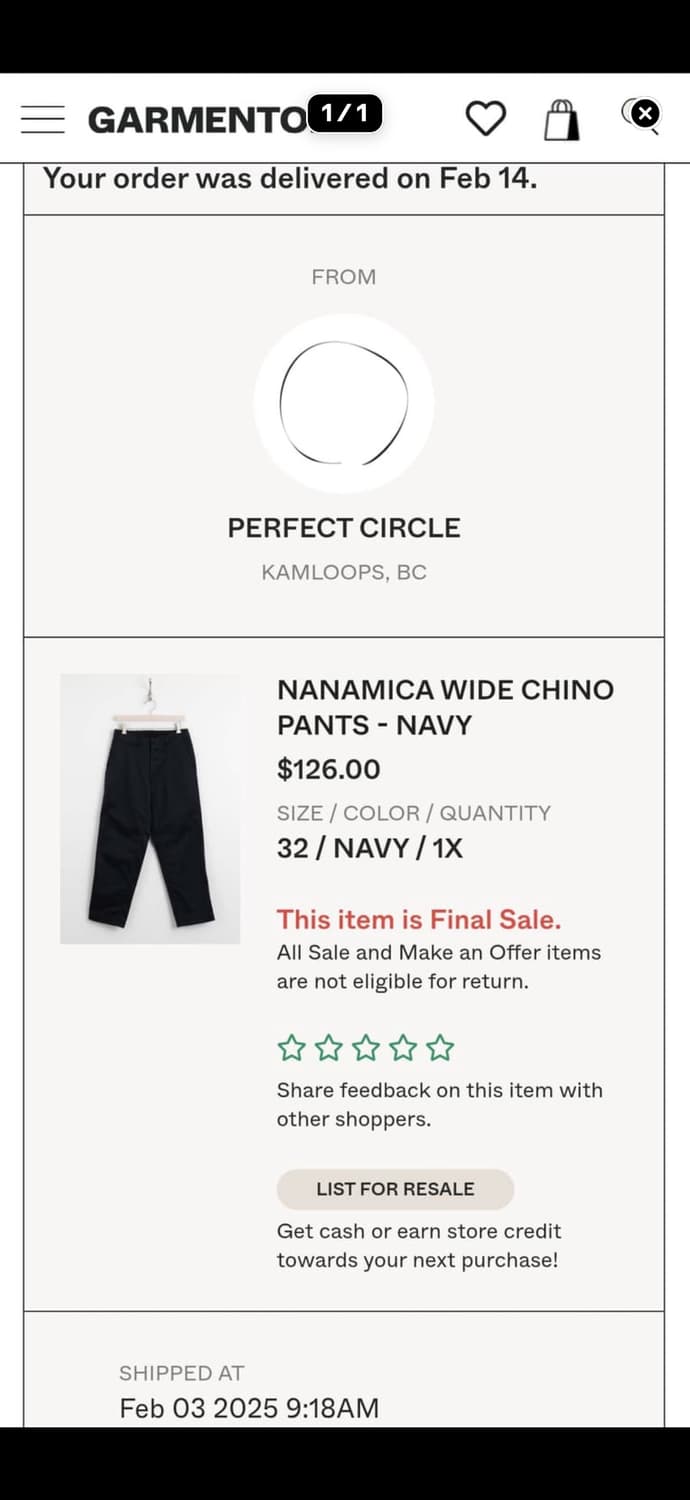This screenshot has height=1500, width=690.
Task: Tap the Perfect Circle seller logo
Action: pyautogui.click(x=344, y=403)
